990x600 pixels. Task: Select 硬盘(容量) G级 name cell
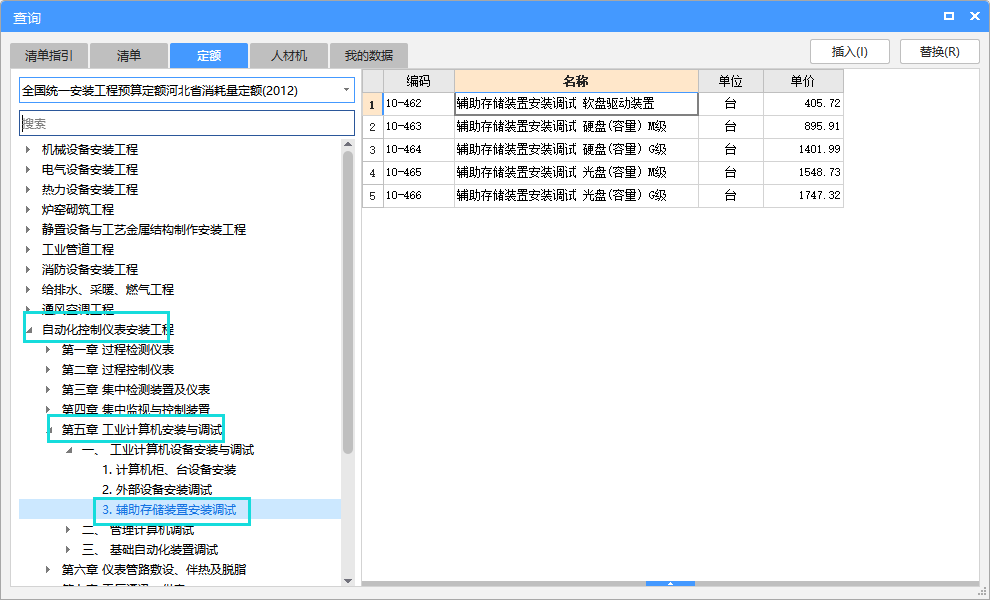pos(576,150)
